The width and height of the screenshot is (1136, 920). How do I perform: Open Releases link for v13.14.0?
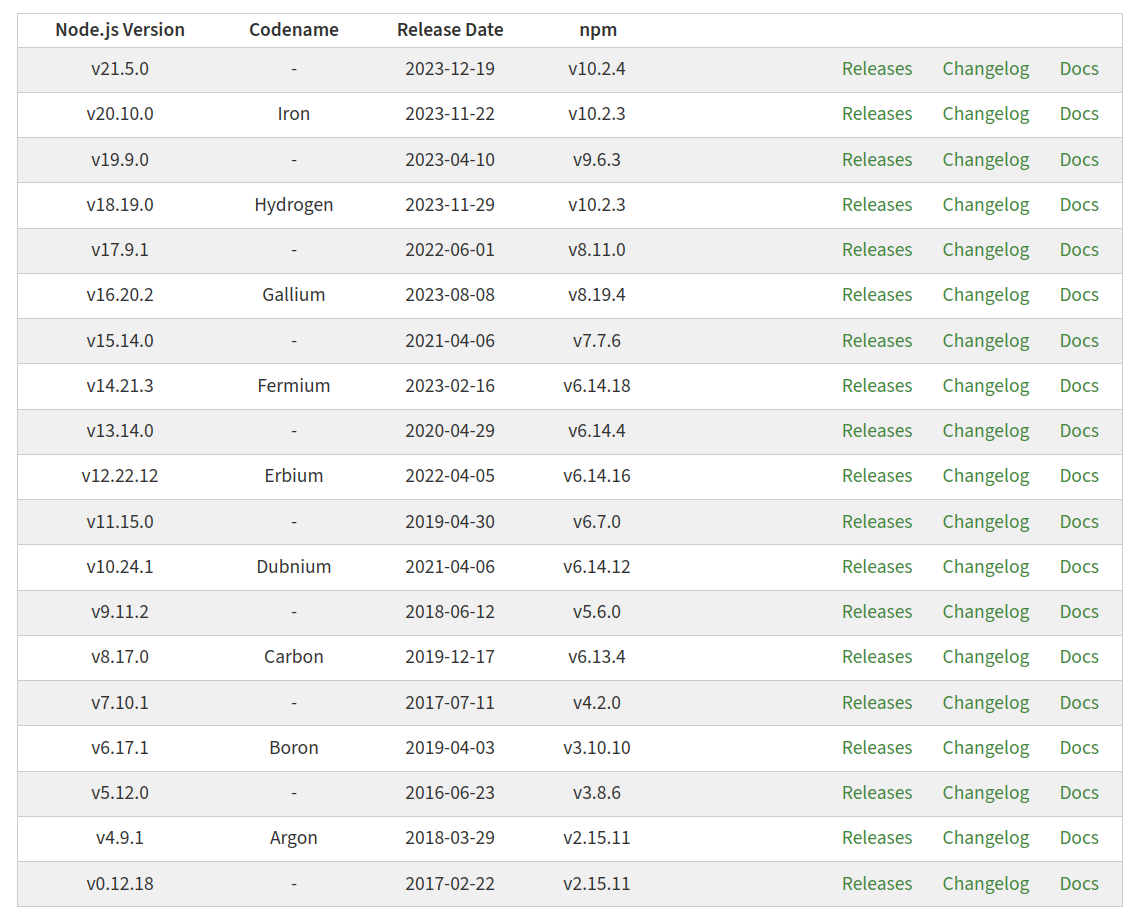click(x=877, y=430)
